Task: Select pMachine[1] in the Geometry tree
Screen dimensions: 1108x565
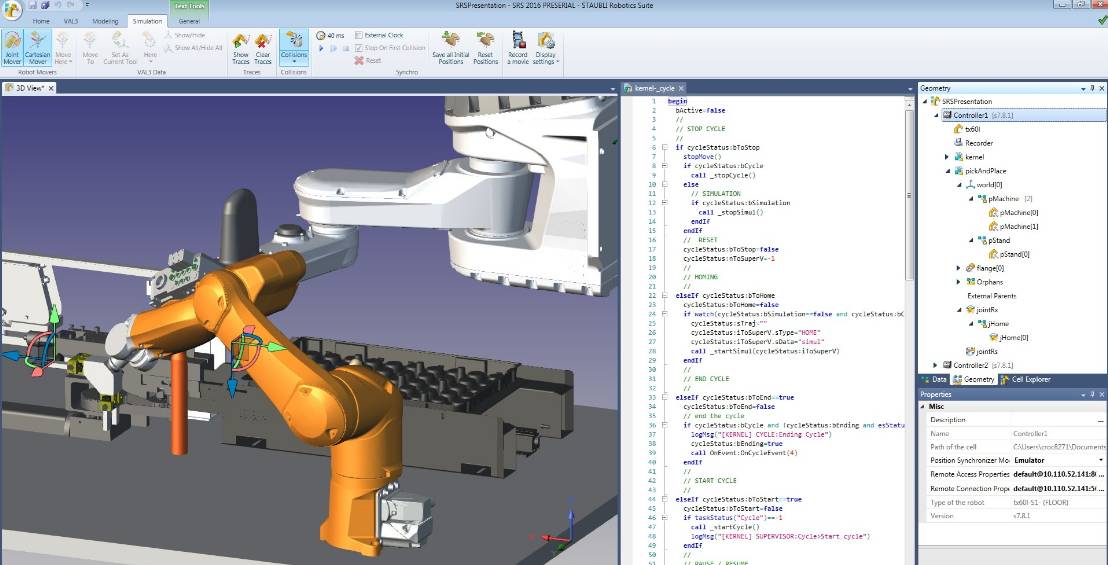Action: tap(1013, 227)
